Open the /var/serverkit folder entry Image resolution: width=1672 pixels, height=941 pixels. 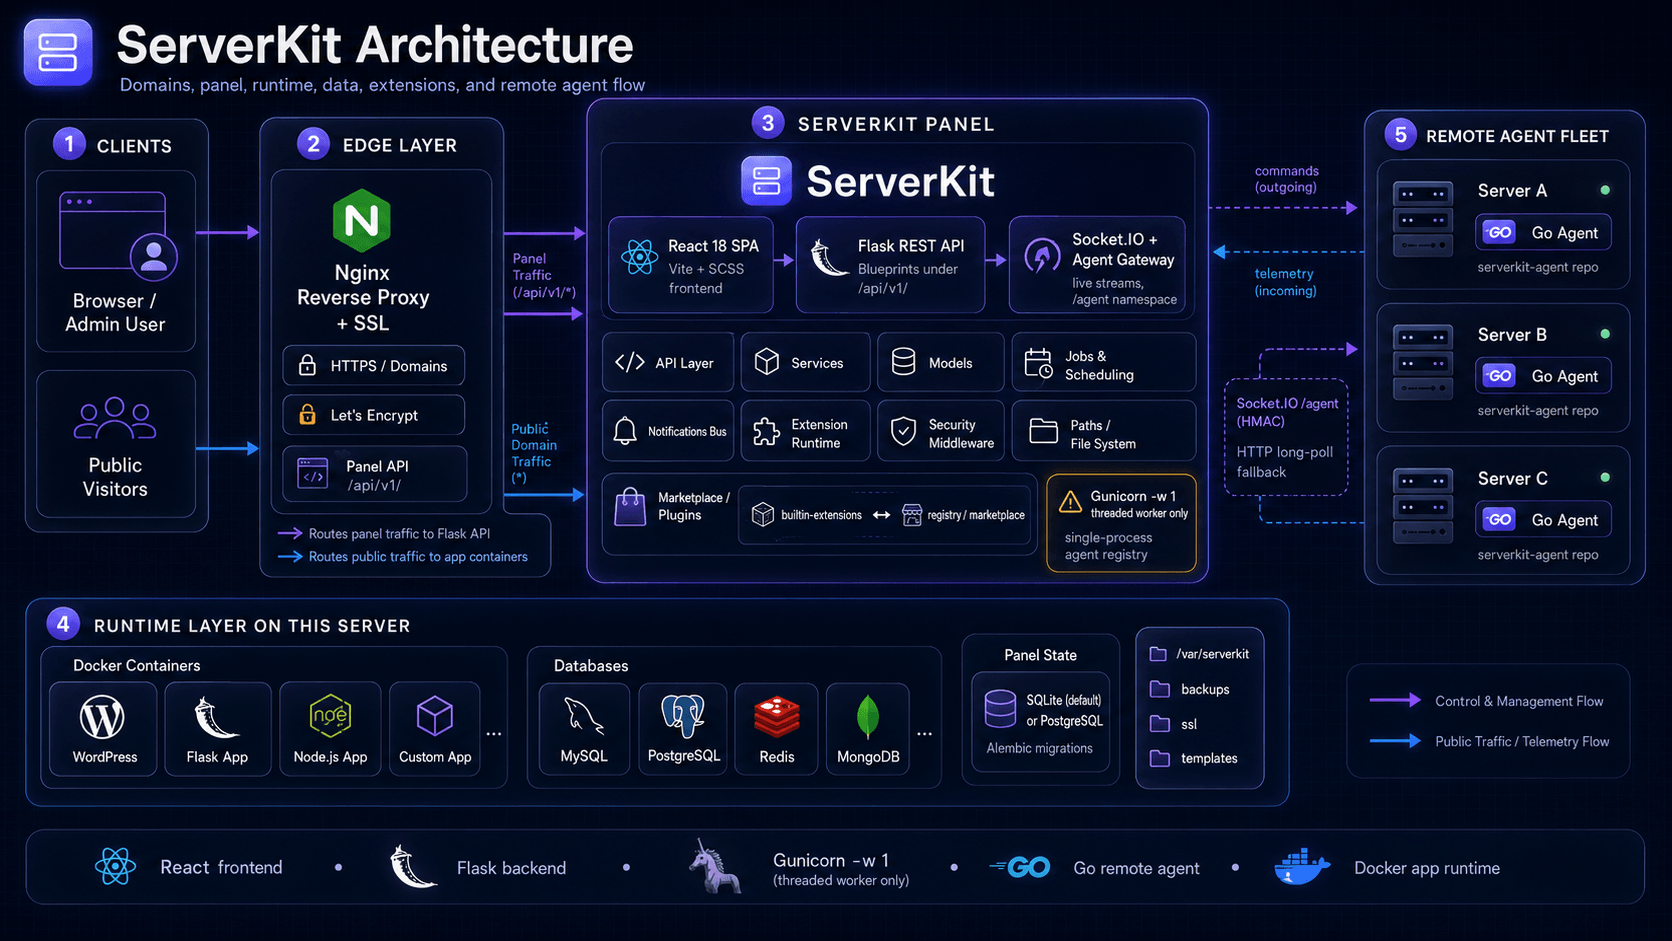coord(1199,654)
